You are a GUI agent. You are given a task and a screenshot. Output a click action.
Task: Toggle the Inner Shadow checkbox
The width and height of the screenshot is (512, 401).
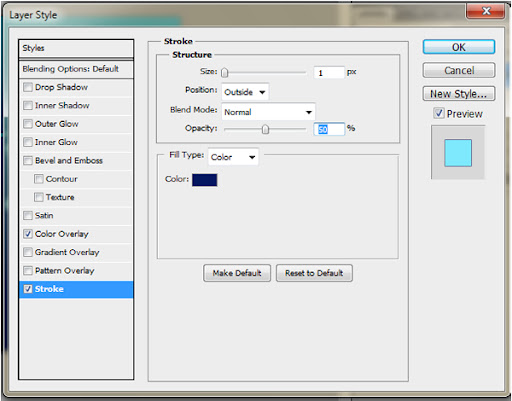28,106
